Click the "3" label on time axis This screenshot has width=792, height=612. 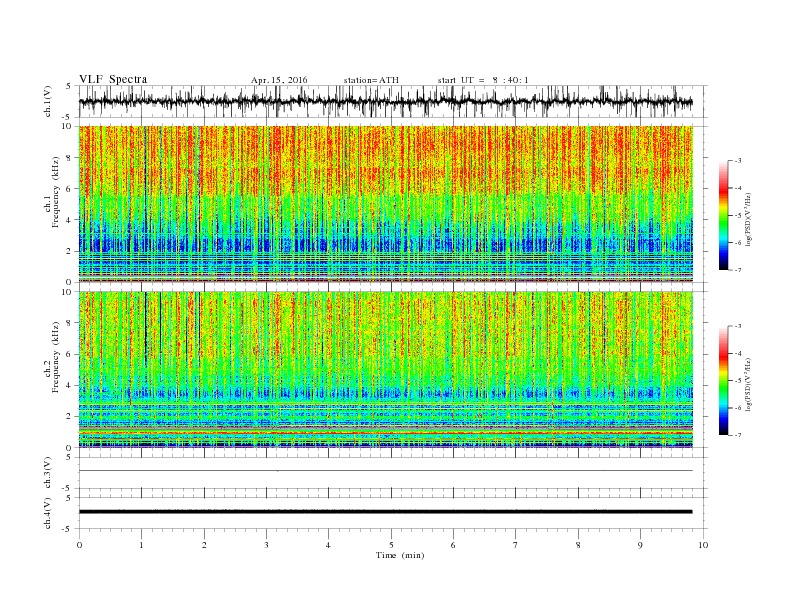click(x=266, y=545)
